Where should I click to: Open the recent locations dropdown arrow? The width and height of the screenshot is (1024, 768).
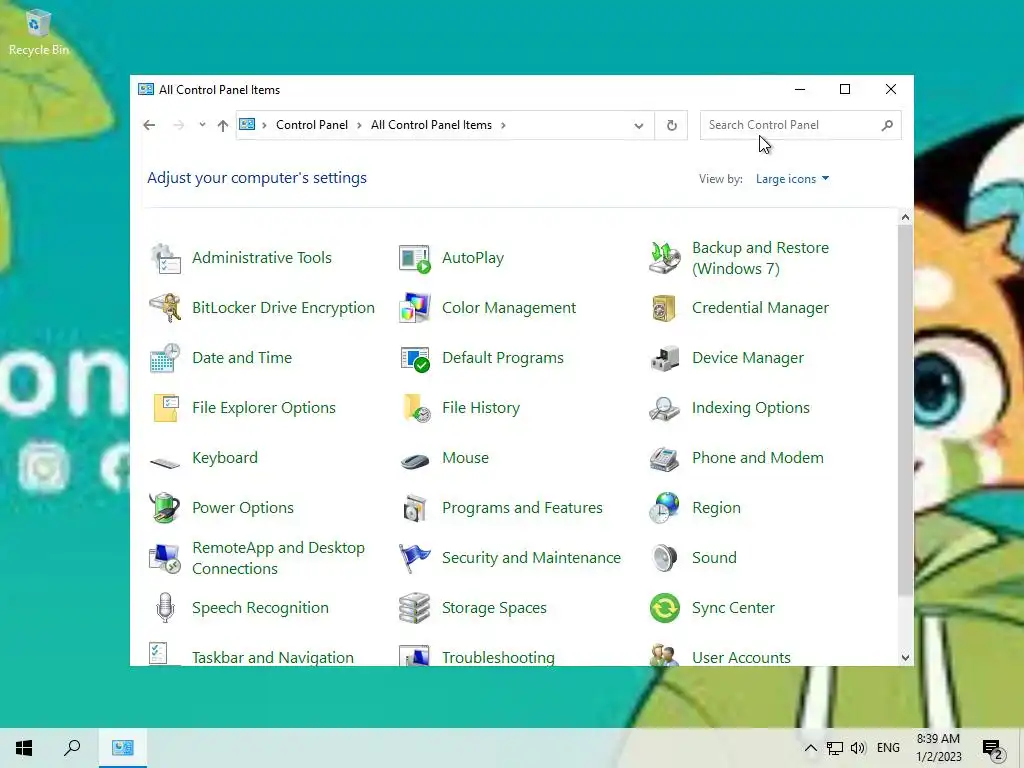pyautogui.click(x=202, y=125)
